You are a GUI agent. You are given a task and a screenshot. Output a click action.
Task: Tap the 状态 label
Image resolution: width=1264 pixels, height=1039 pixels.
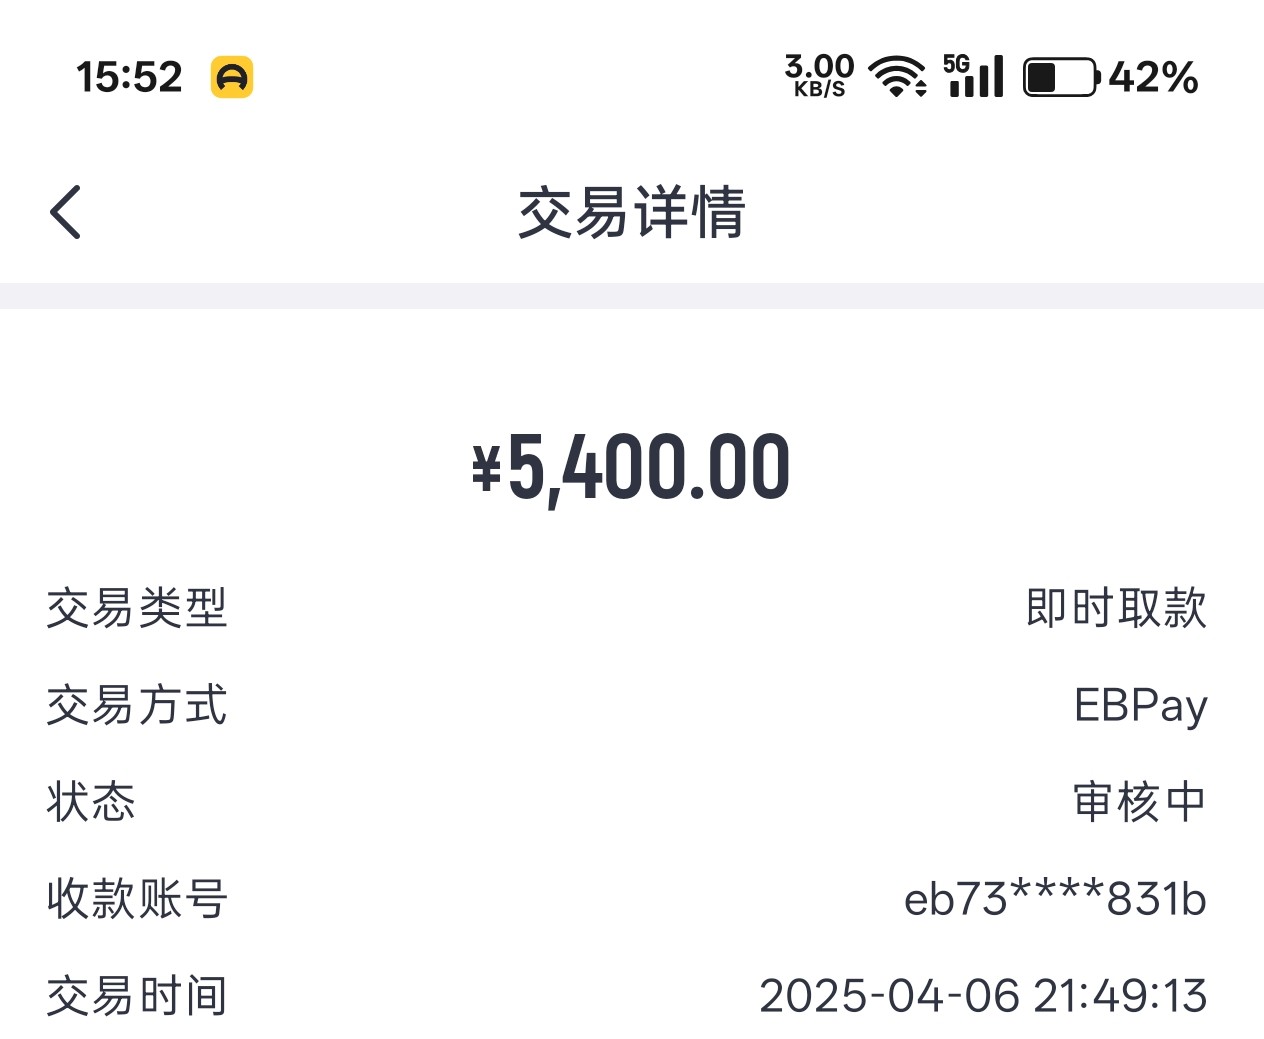click(91, 802)
